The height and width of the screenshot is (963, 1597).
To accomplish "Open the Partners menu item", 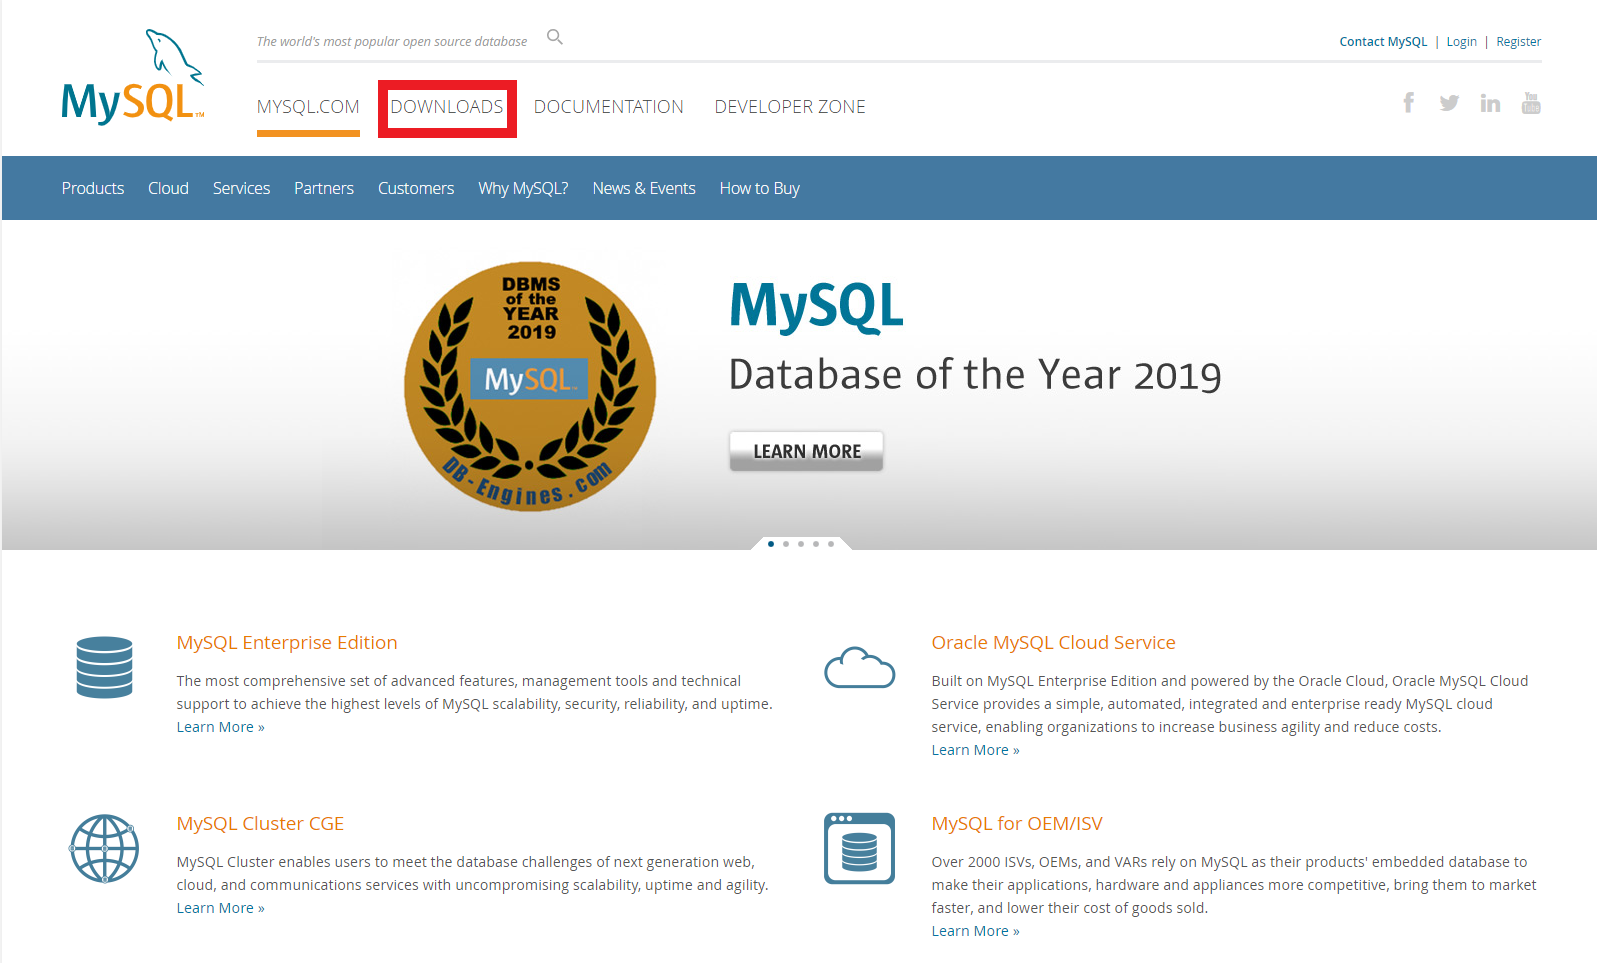I will tap(324, 188).
